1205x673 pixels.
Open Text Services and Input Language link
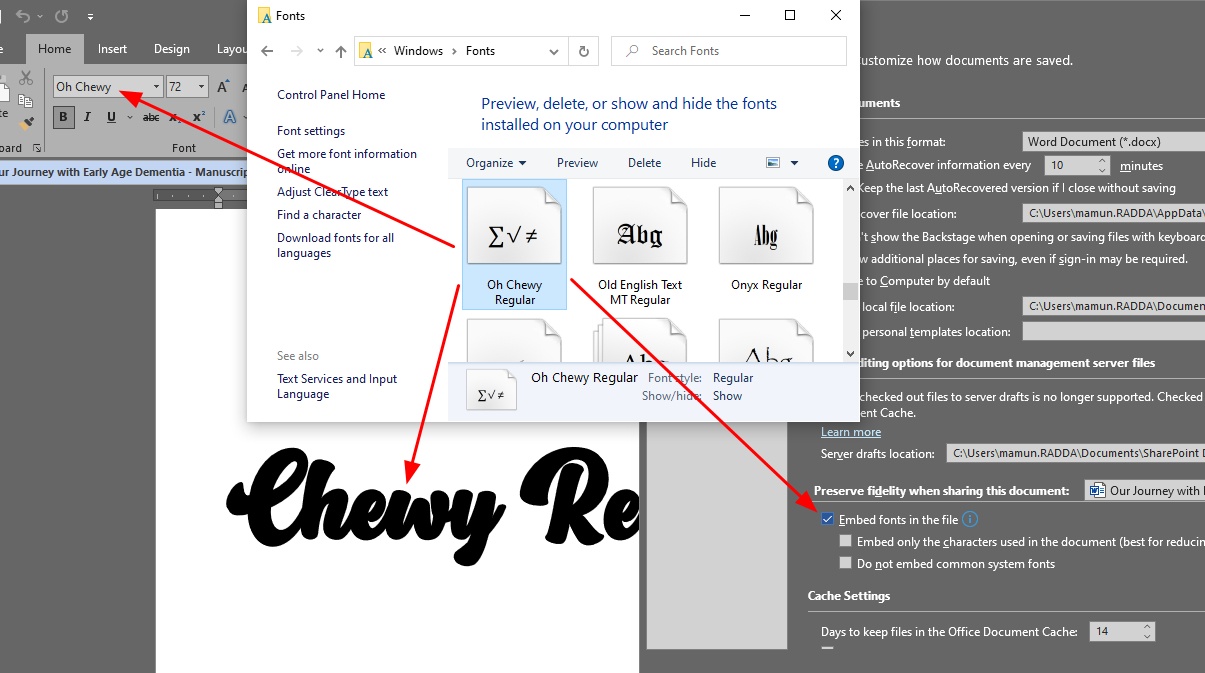pyautogui.click(x=337, y=386)
